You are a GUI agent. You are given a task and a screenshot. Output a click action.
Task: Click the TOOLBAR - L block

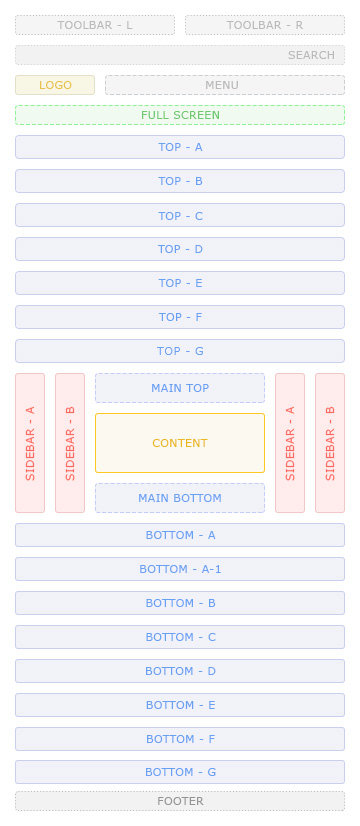(x=95, y=25)
